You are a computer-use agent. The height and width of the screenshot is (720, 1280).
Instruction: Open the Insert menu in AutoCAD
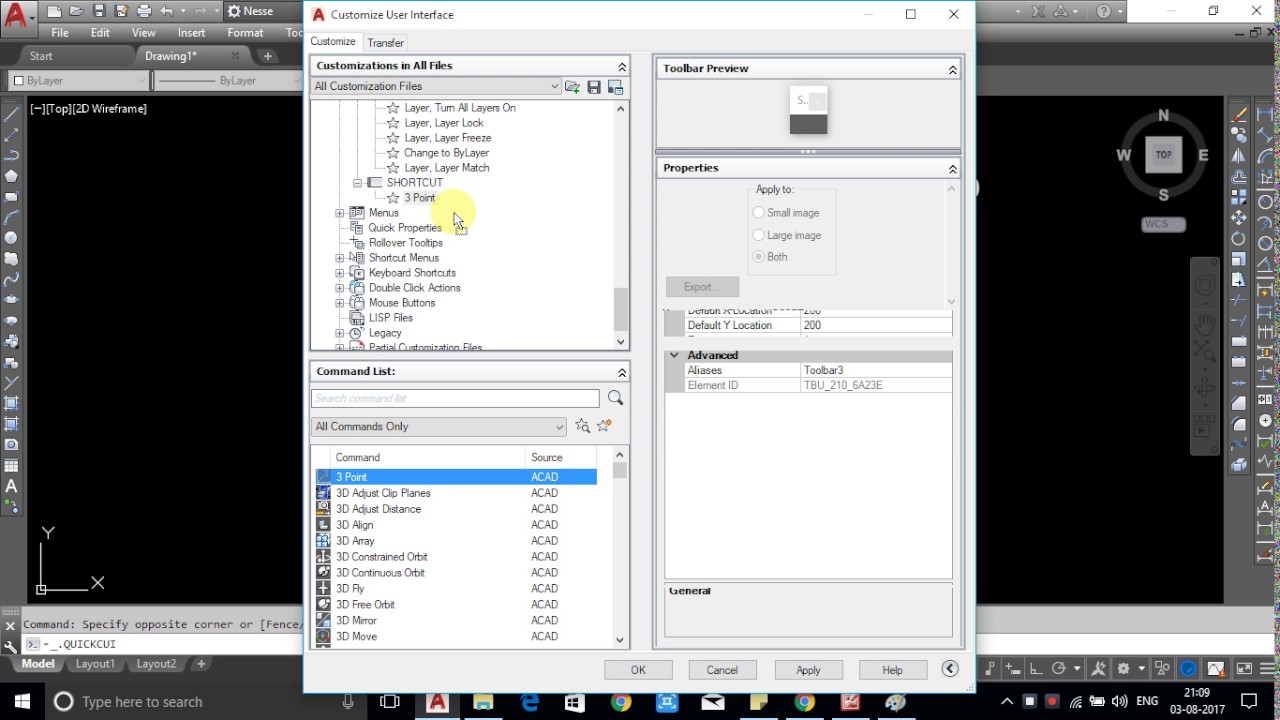coord(191,33)
